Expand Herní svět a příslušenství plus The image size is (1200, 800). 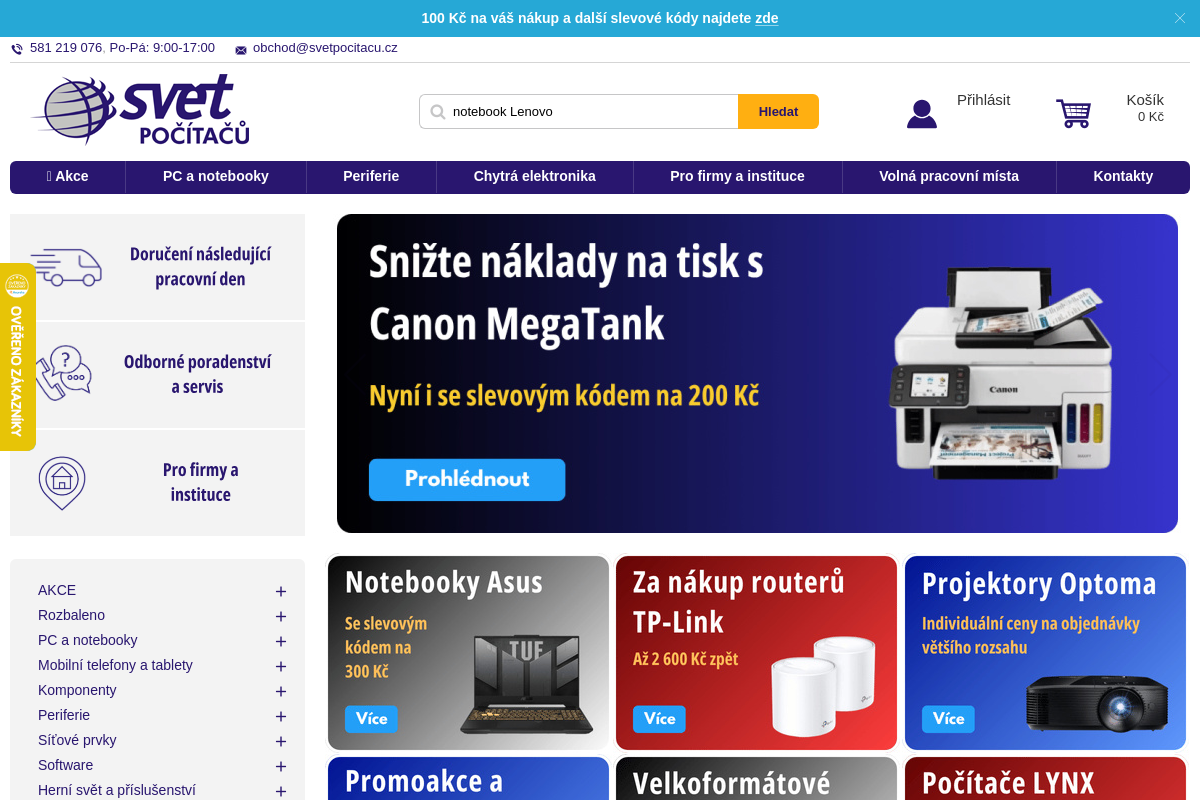point(281,792)
